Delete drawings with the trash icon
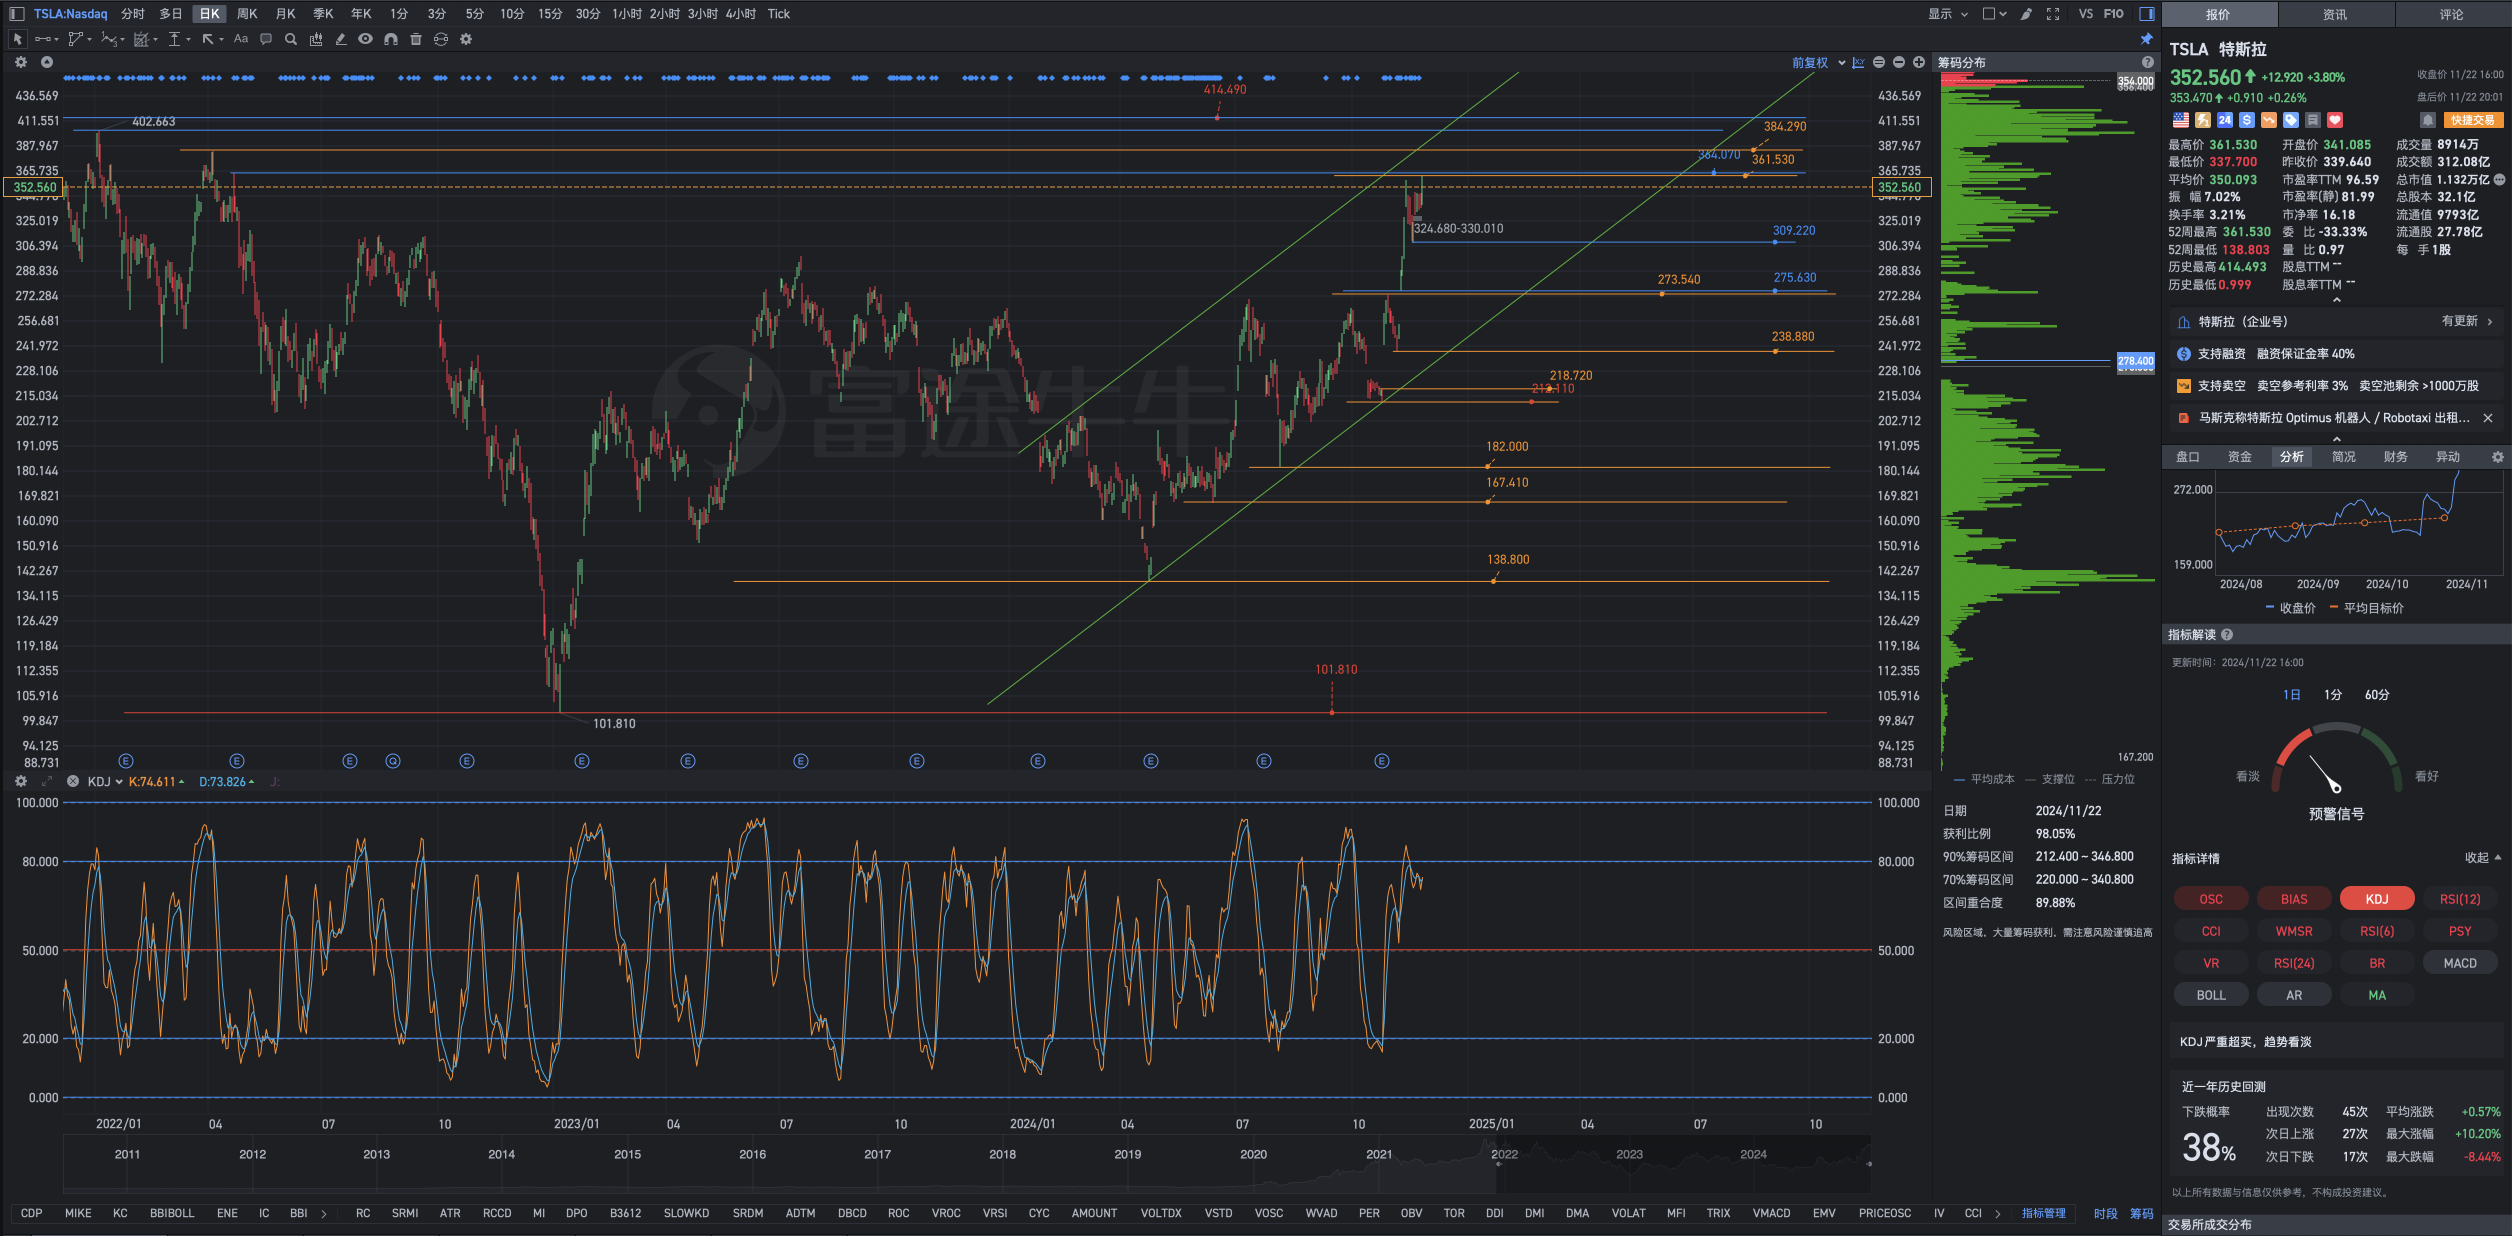2512x1236 pixels. (x=416, y=39)
